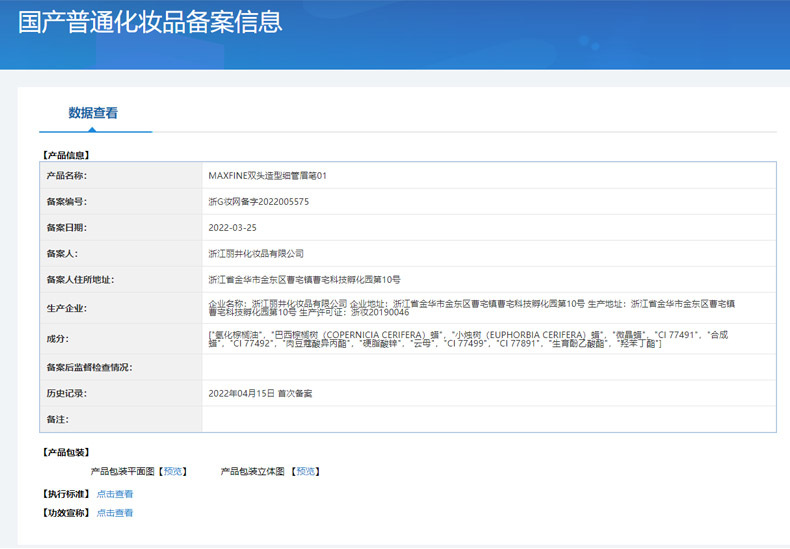The width and height of the screenshot is (790, 549).
Task: Click 点击查看 next to 执行标准
Action: 115,494
